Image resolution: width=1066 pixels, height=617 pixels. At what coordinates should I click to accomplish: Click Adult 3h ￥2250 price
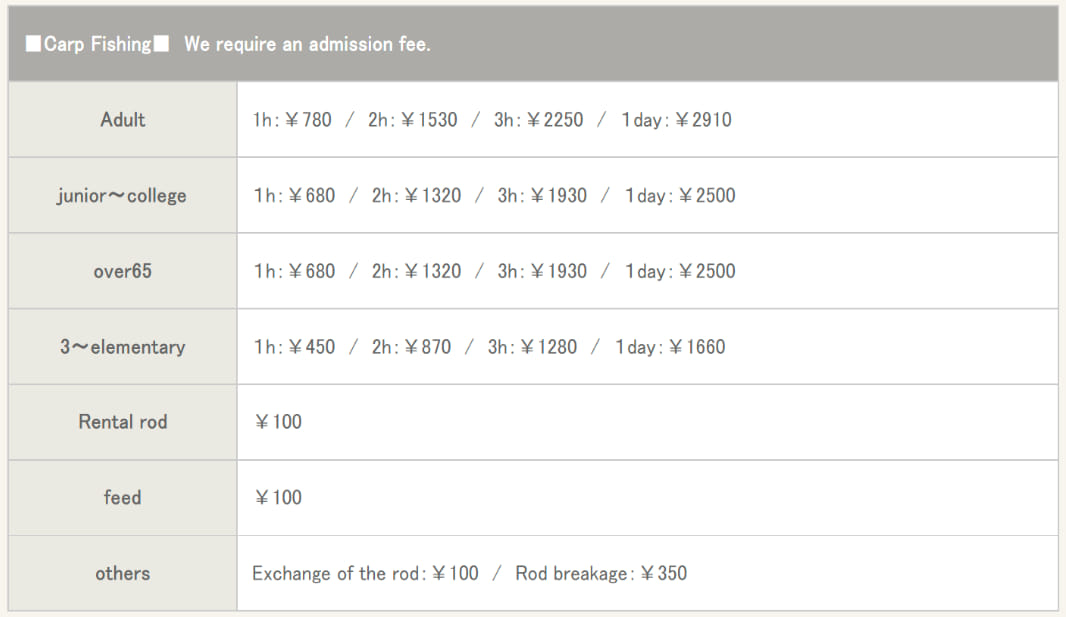538,120
